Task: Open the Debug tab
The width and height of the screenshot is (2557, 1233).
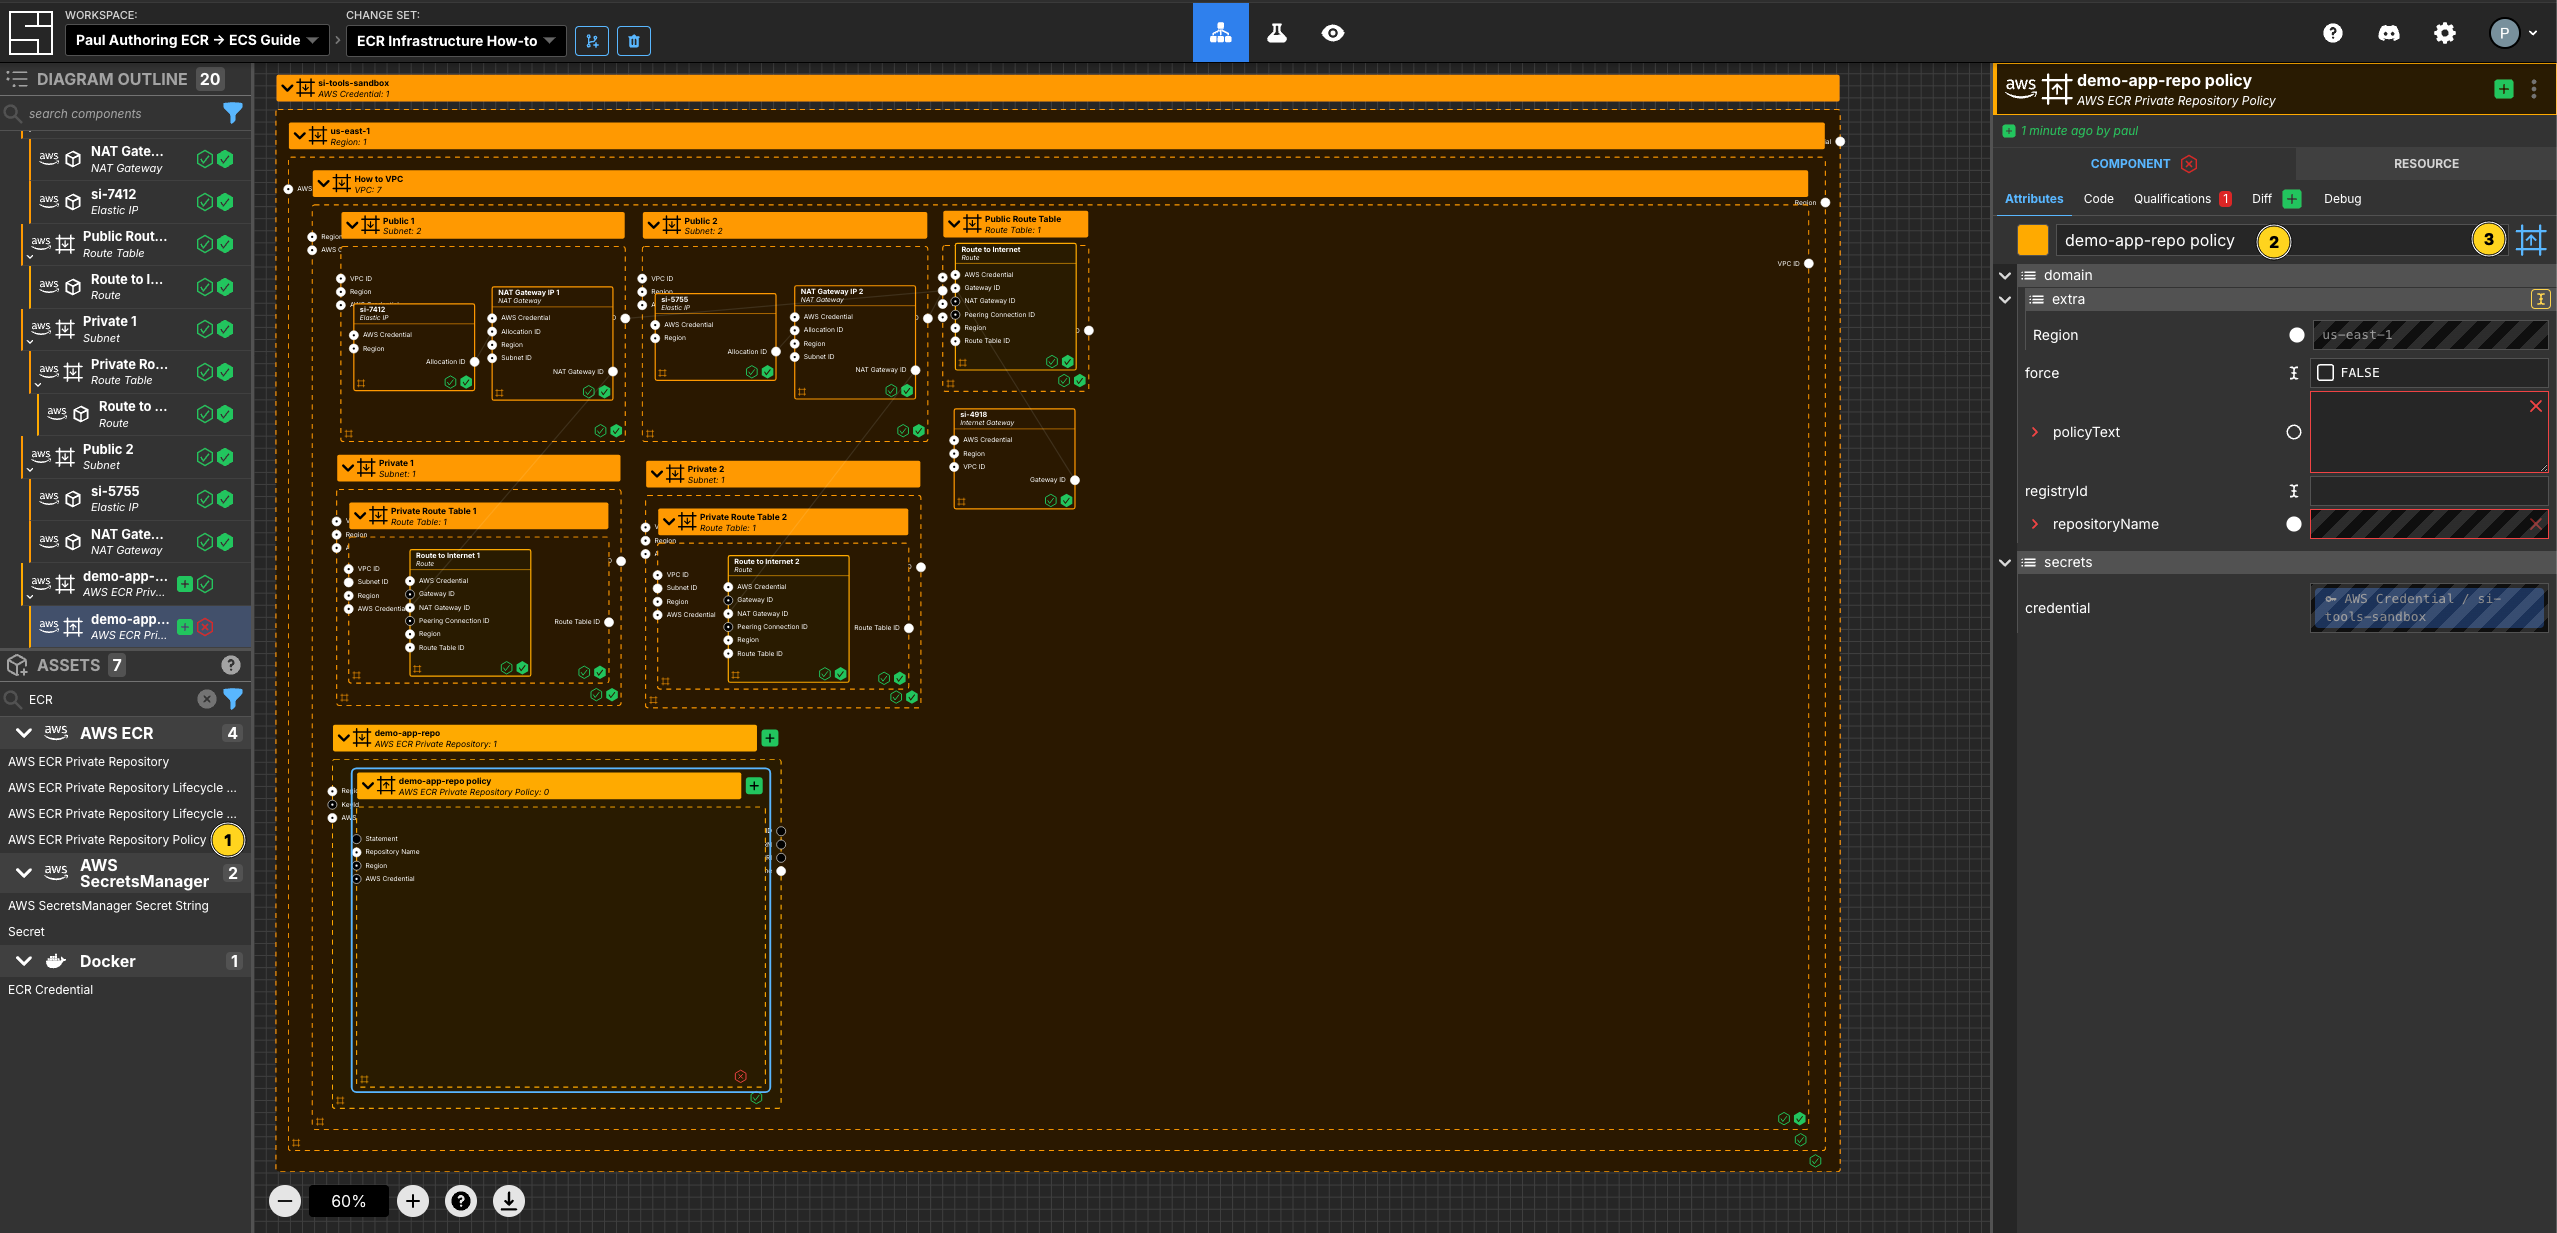Action: pos(2342,199)
